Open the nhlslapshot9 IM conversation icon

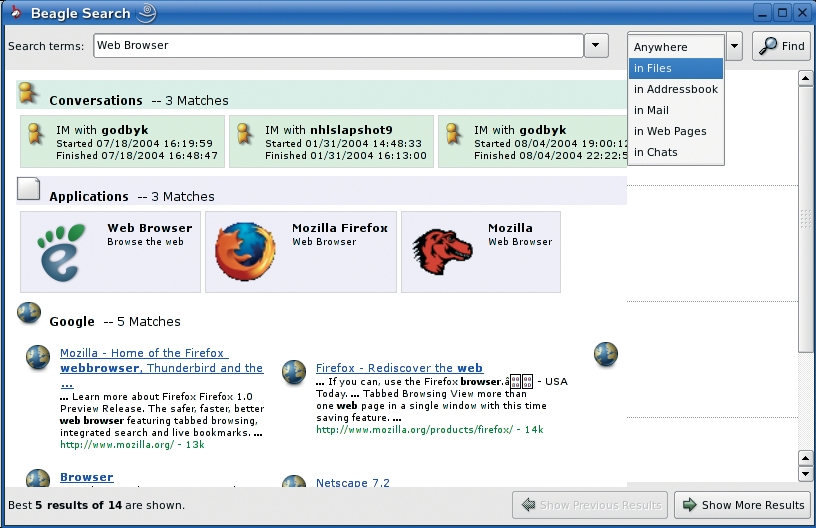click(x=244, y=134)
